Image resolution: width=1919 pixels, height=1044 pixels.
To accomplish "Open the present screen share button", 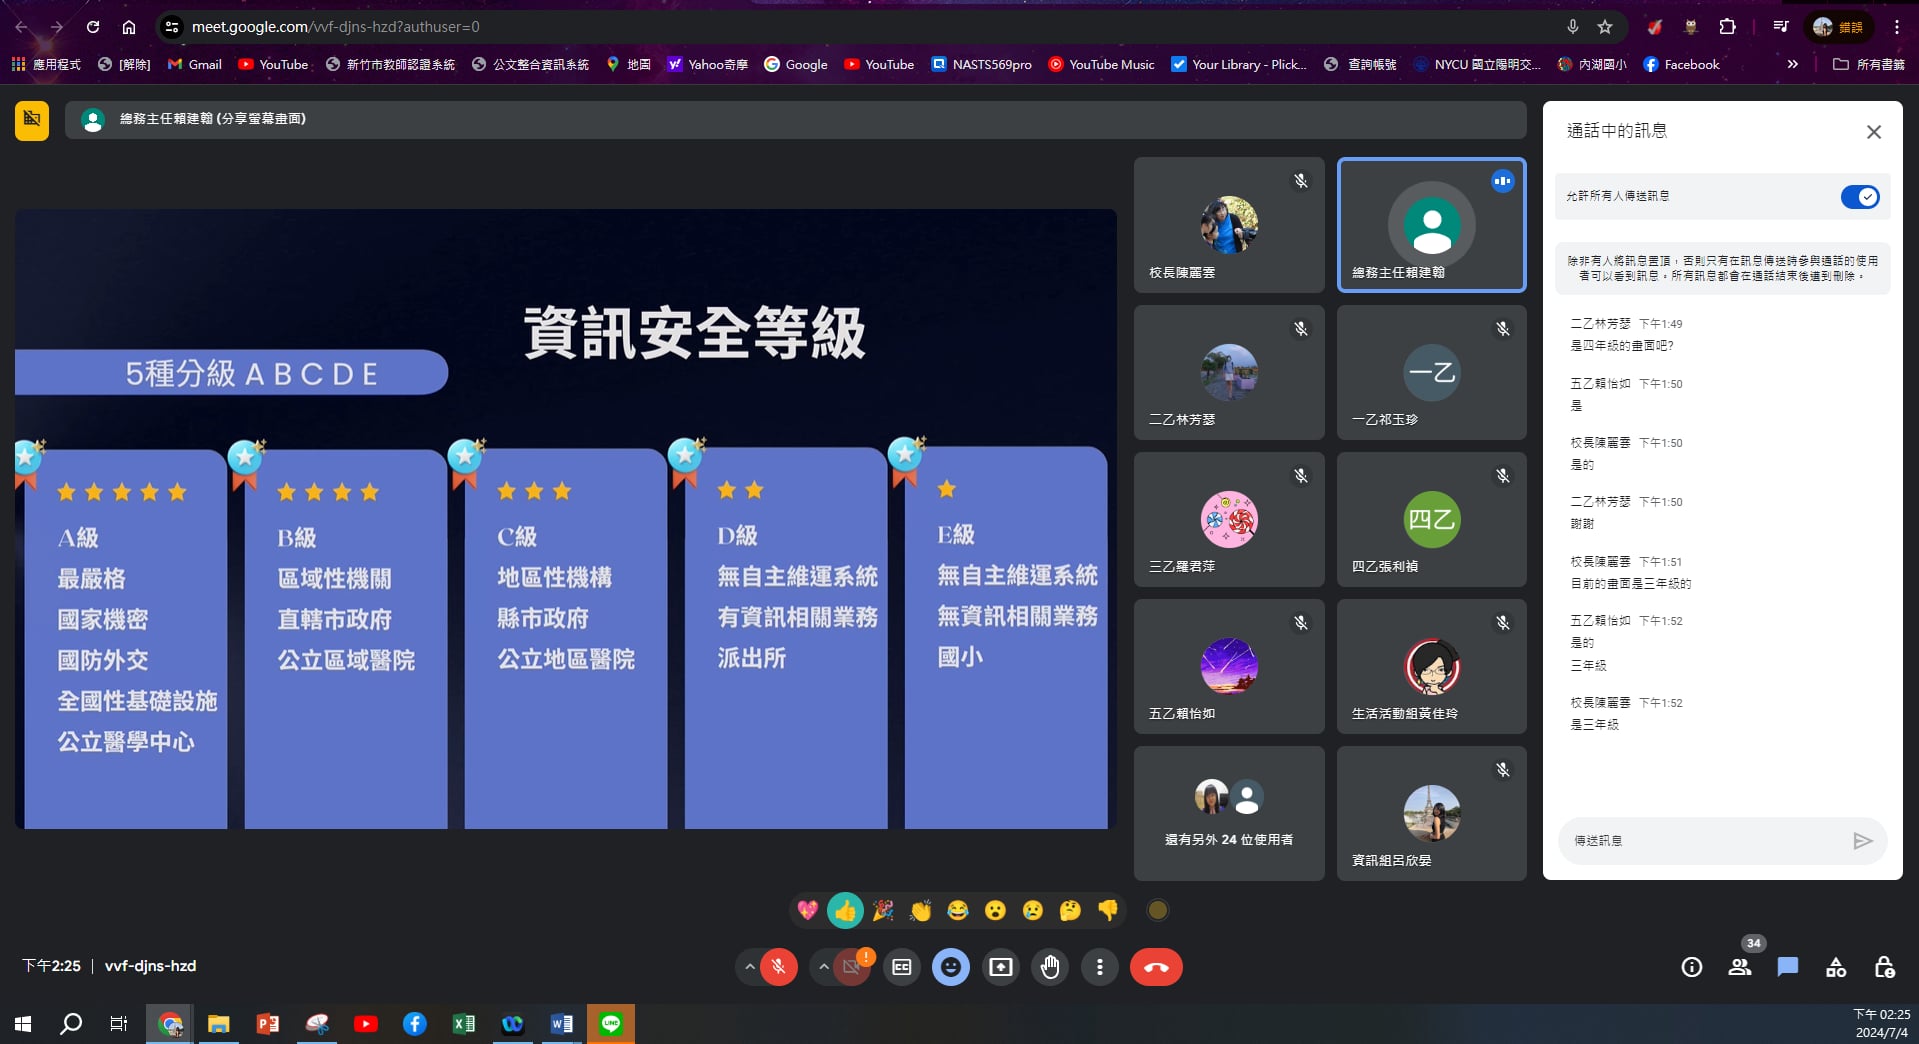I will click(1000, 967).
